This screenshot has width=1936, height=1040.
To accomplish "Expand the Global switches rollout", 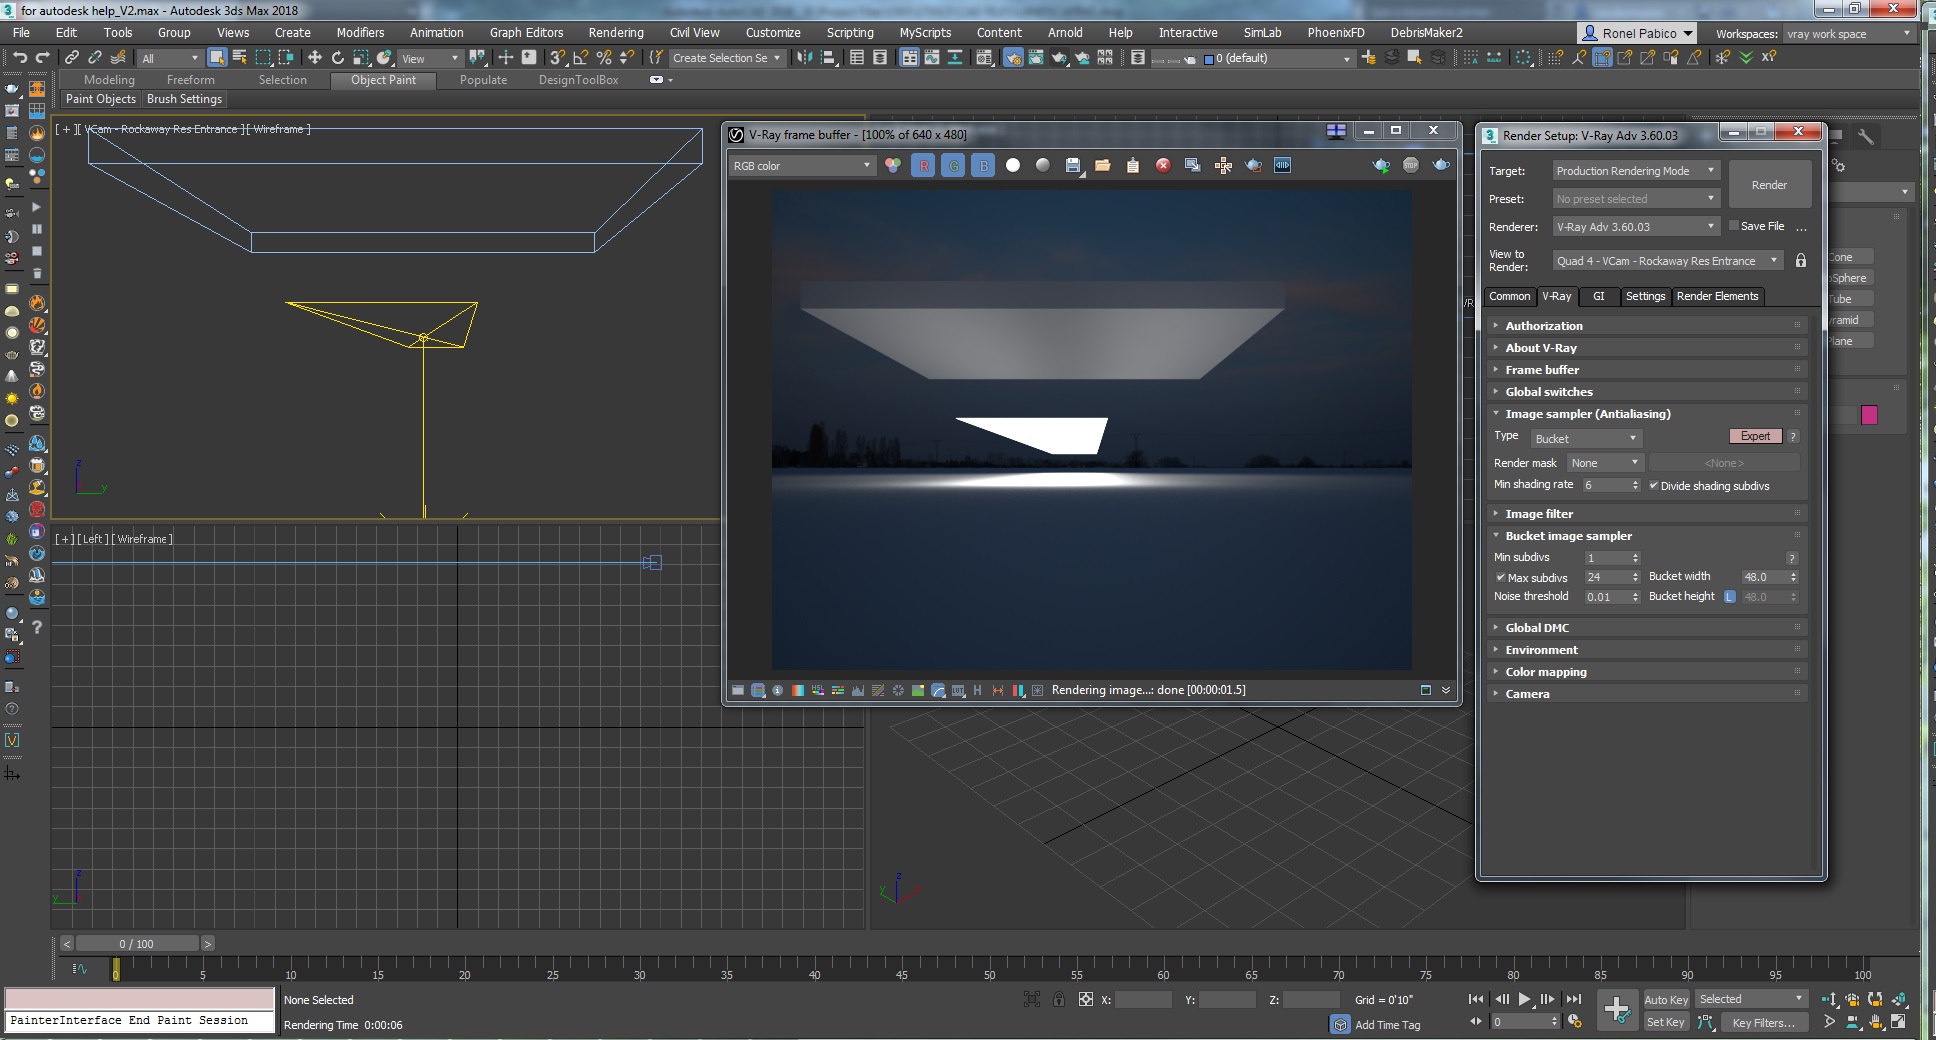I will (1648, 392).
